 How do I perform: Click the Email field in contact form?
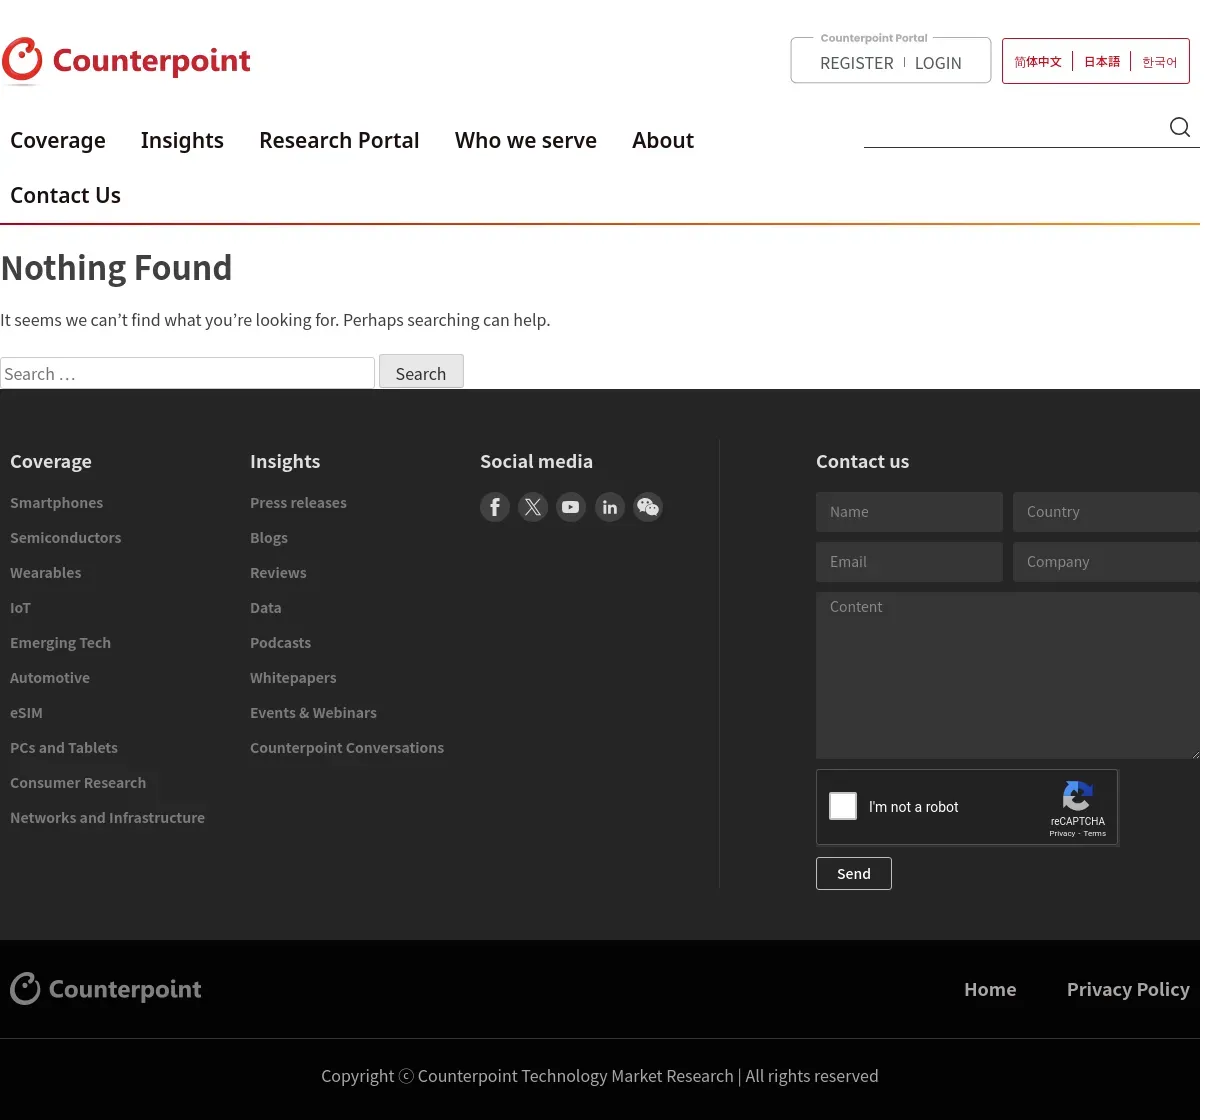[x=909, y=562]
